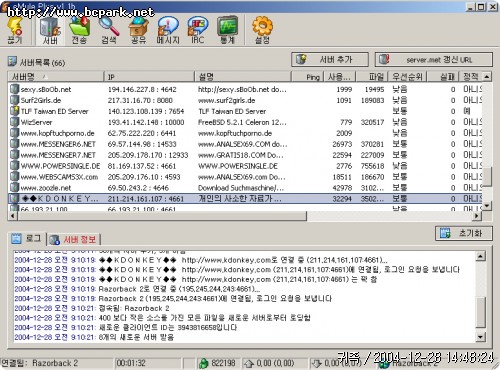The height and width of the screenshot is (370, 500).
Task: Click the server icon beside www.zoozle.net
Action: click(x=14, y=187)
